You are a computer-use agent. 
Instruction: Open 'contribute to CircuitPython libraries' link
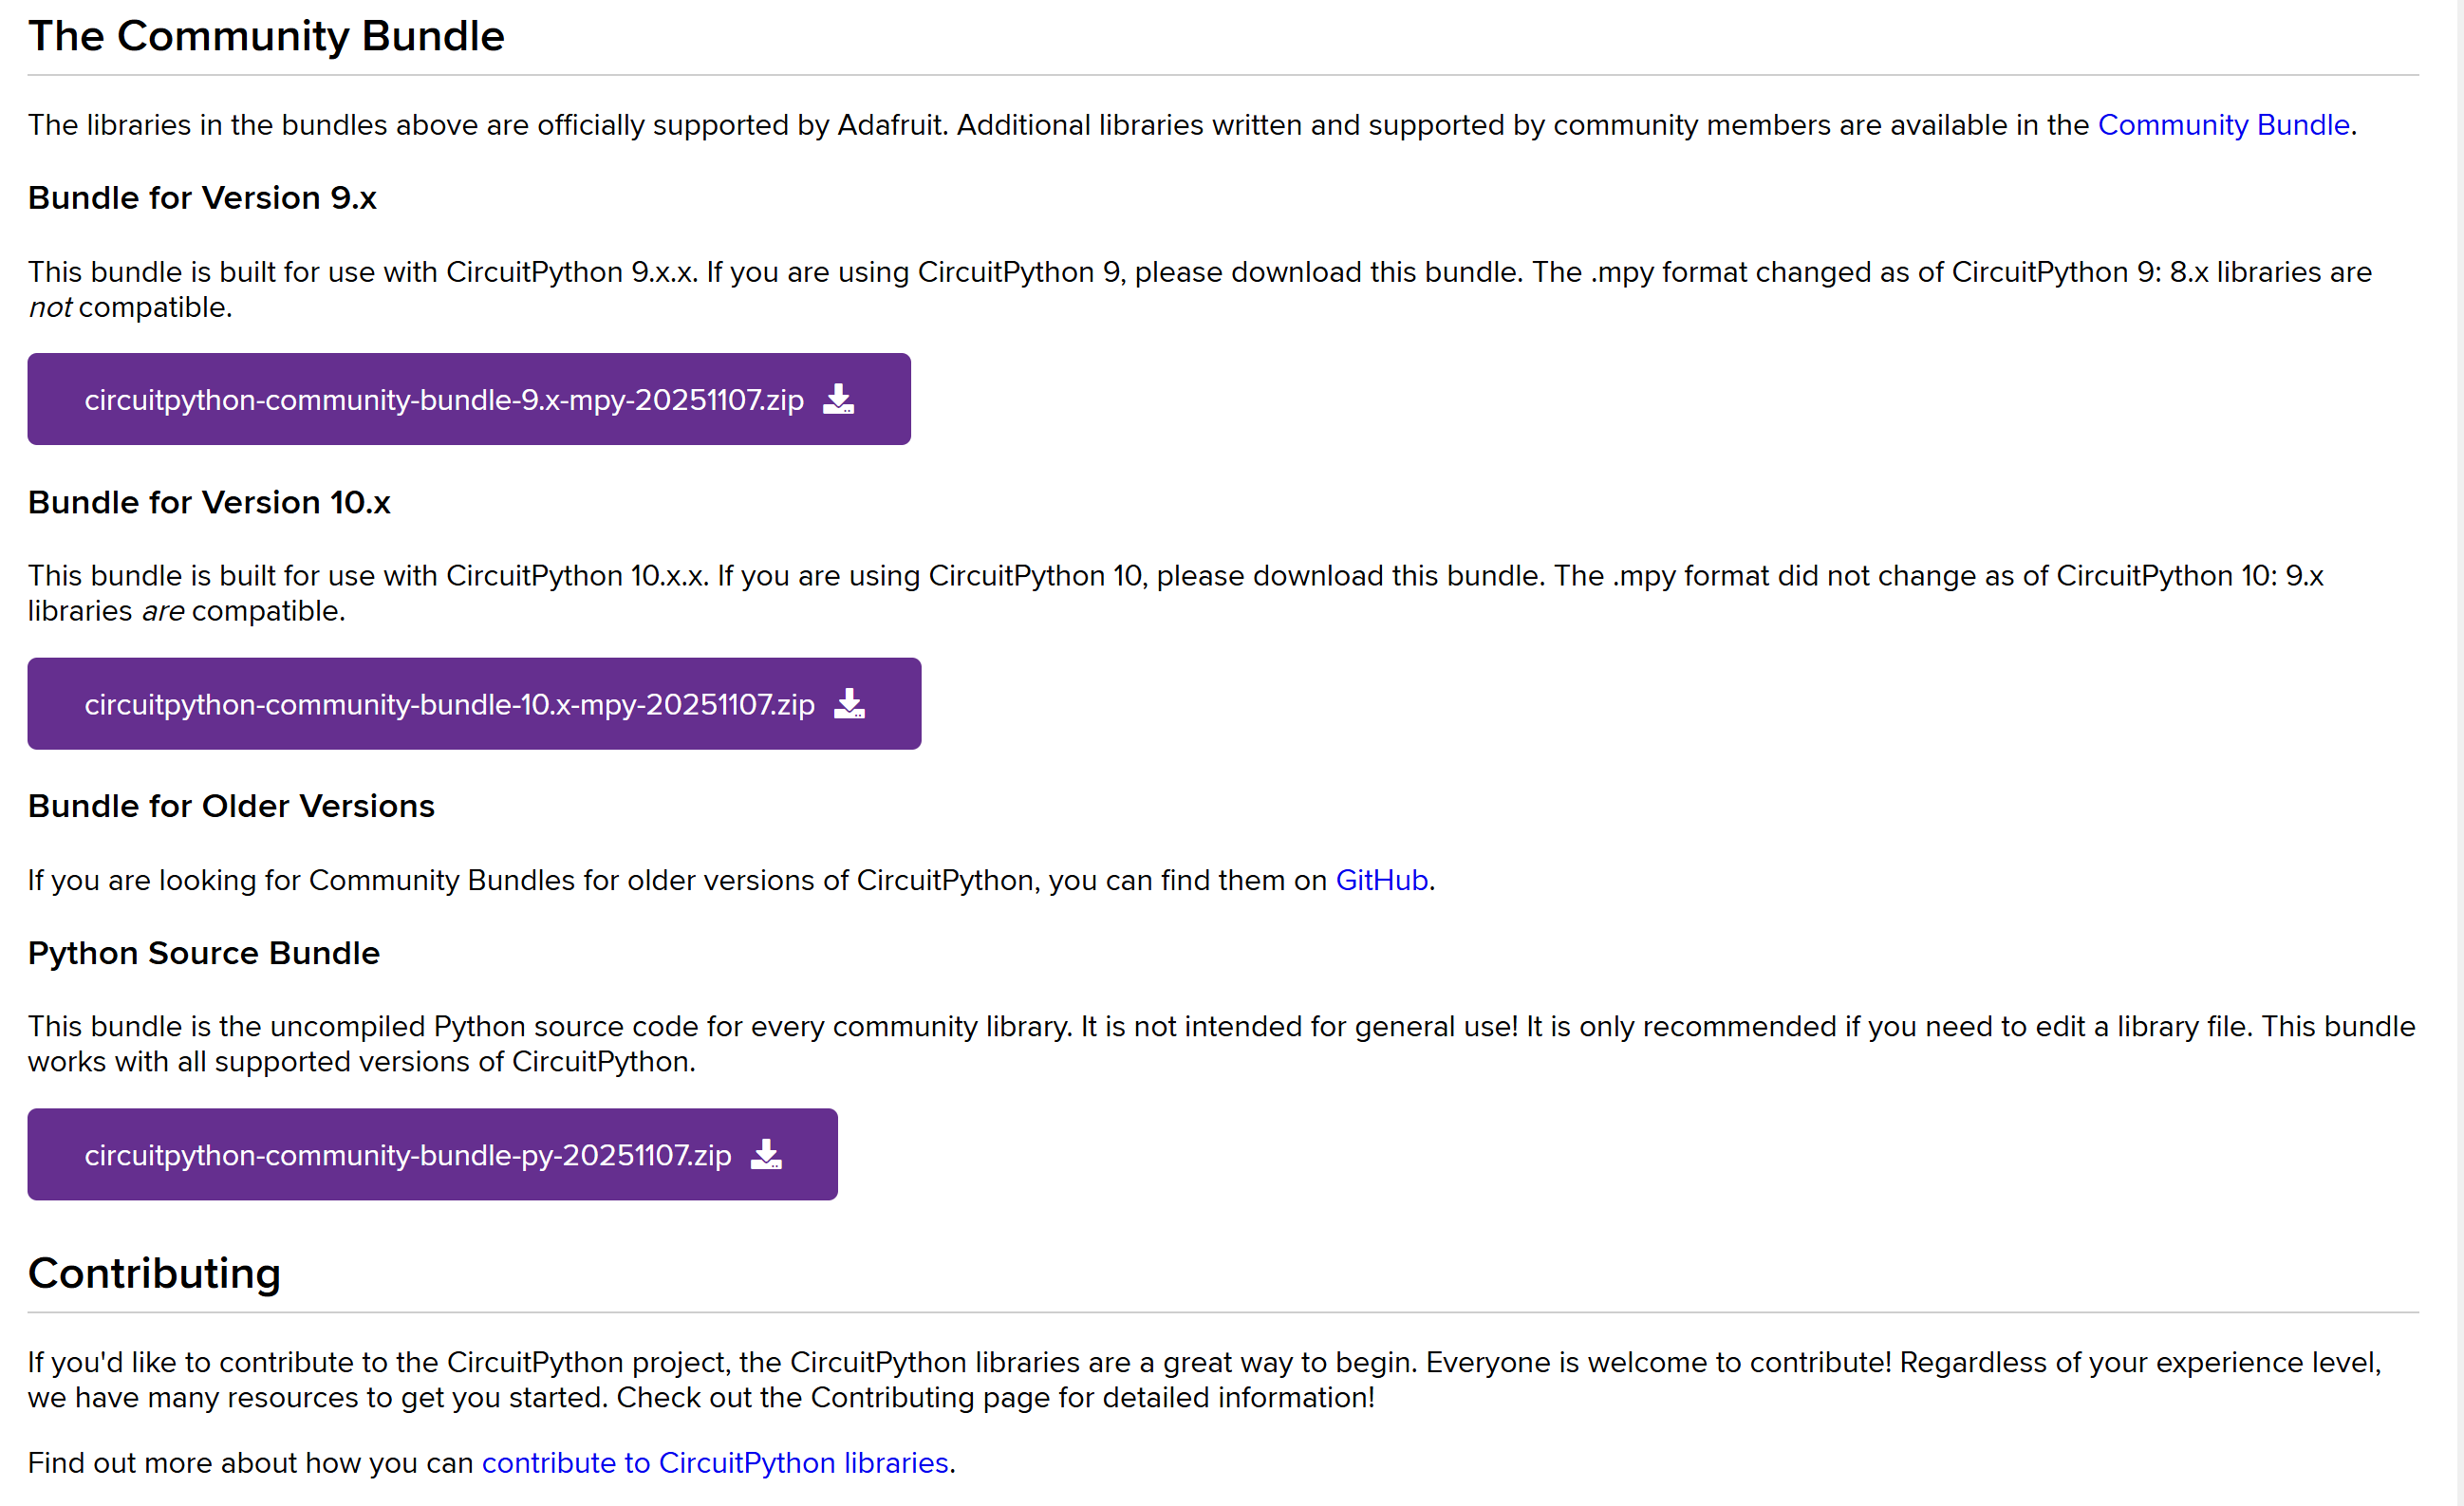(714, 1463)
